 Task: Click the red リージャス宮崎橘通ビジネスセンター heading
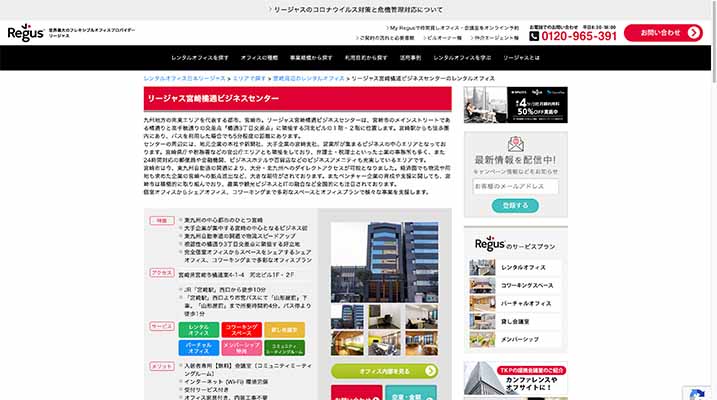[x=298, y=99]
